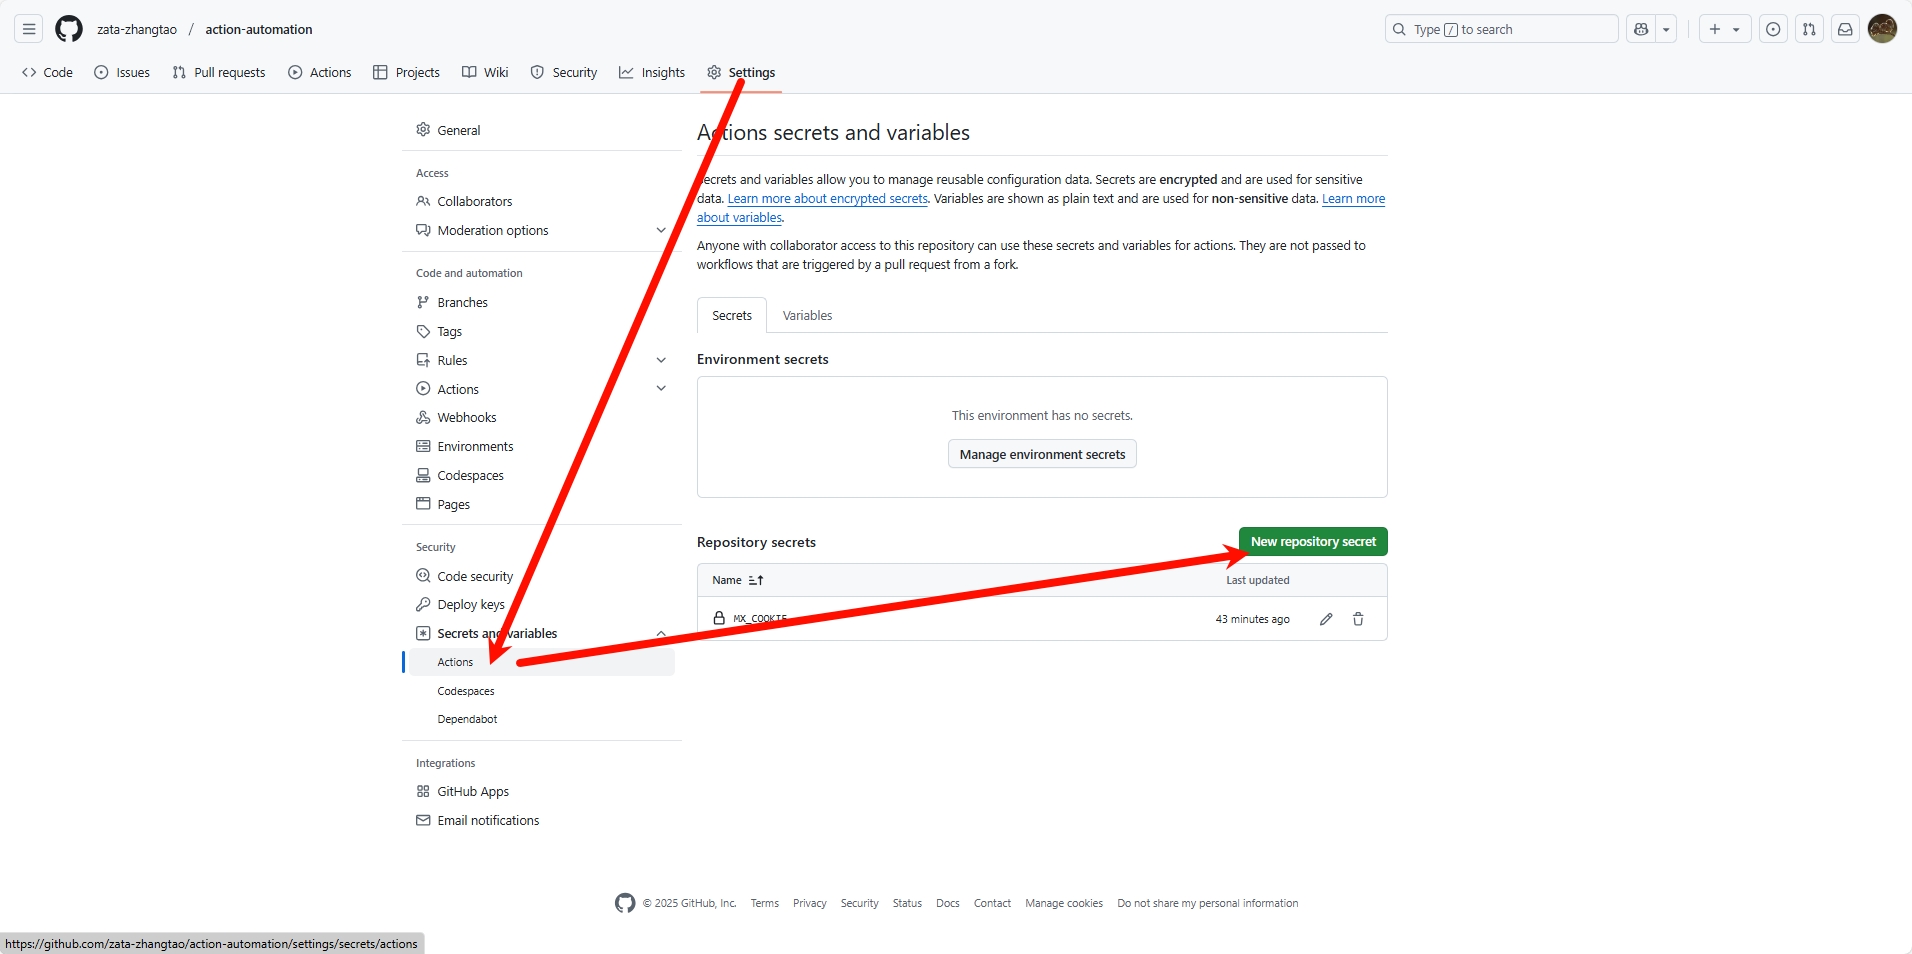Image resolution: width=1912 pixels, height=954 pixels.
Task: Open the Create new plus menu
Action: click(x=1725, y=29)
